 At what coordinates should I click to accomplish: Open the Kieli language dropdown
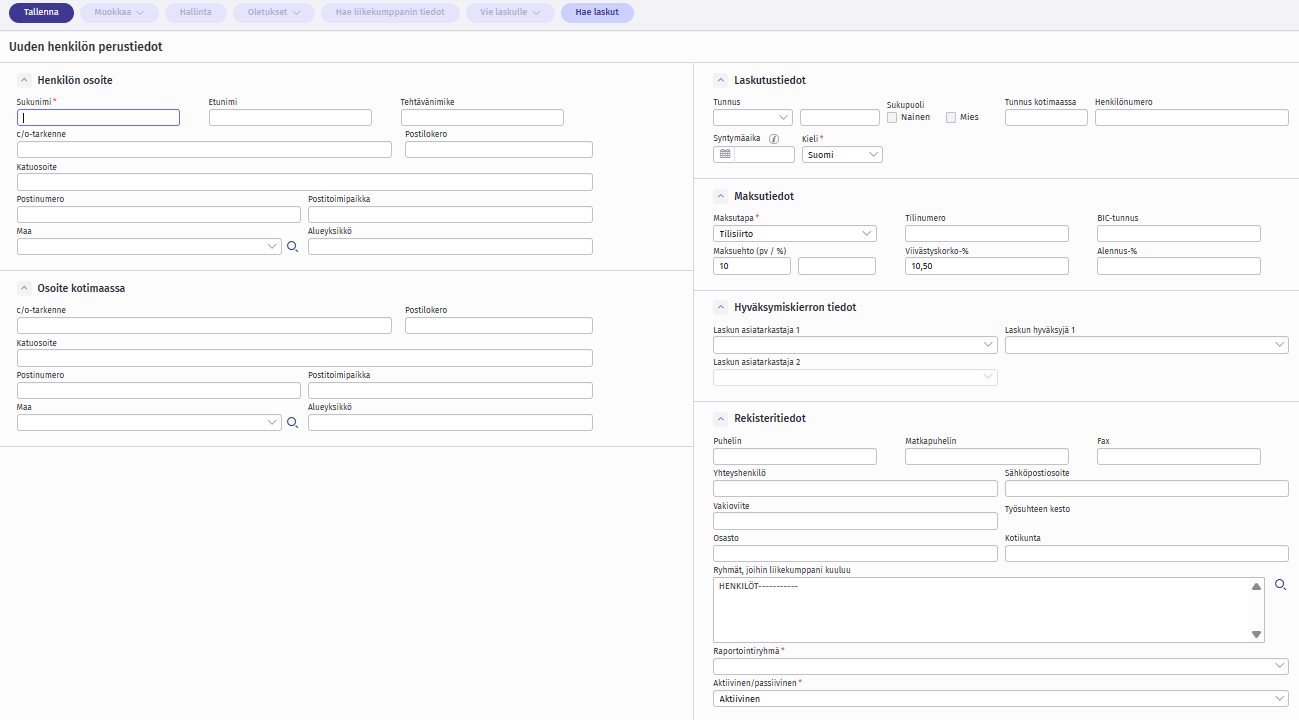tap(842, 155)
